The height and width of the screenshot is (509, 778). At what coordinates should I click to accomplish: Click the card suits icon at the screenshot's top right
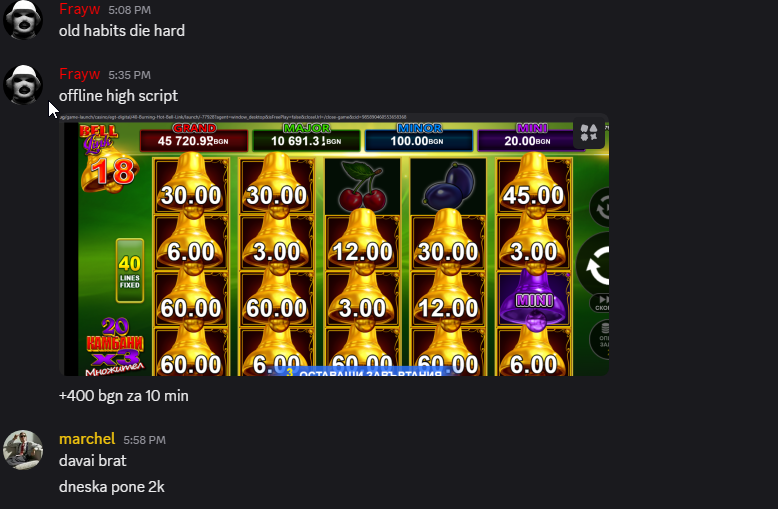pos(589,133)
